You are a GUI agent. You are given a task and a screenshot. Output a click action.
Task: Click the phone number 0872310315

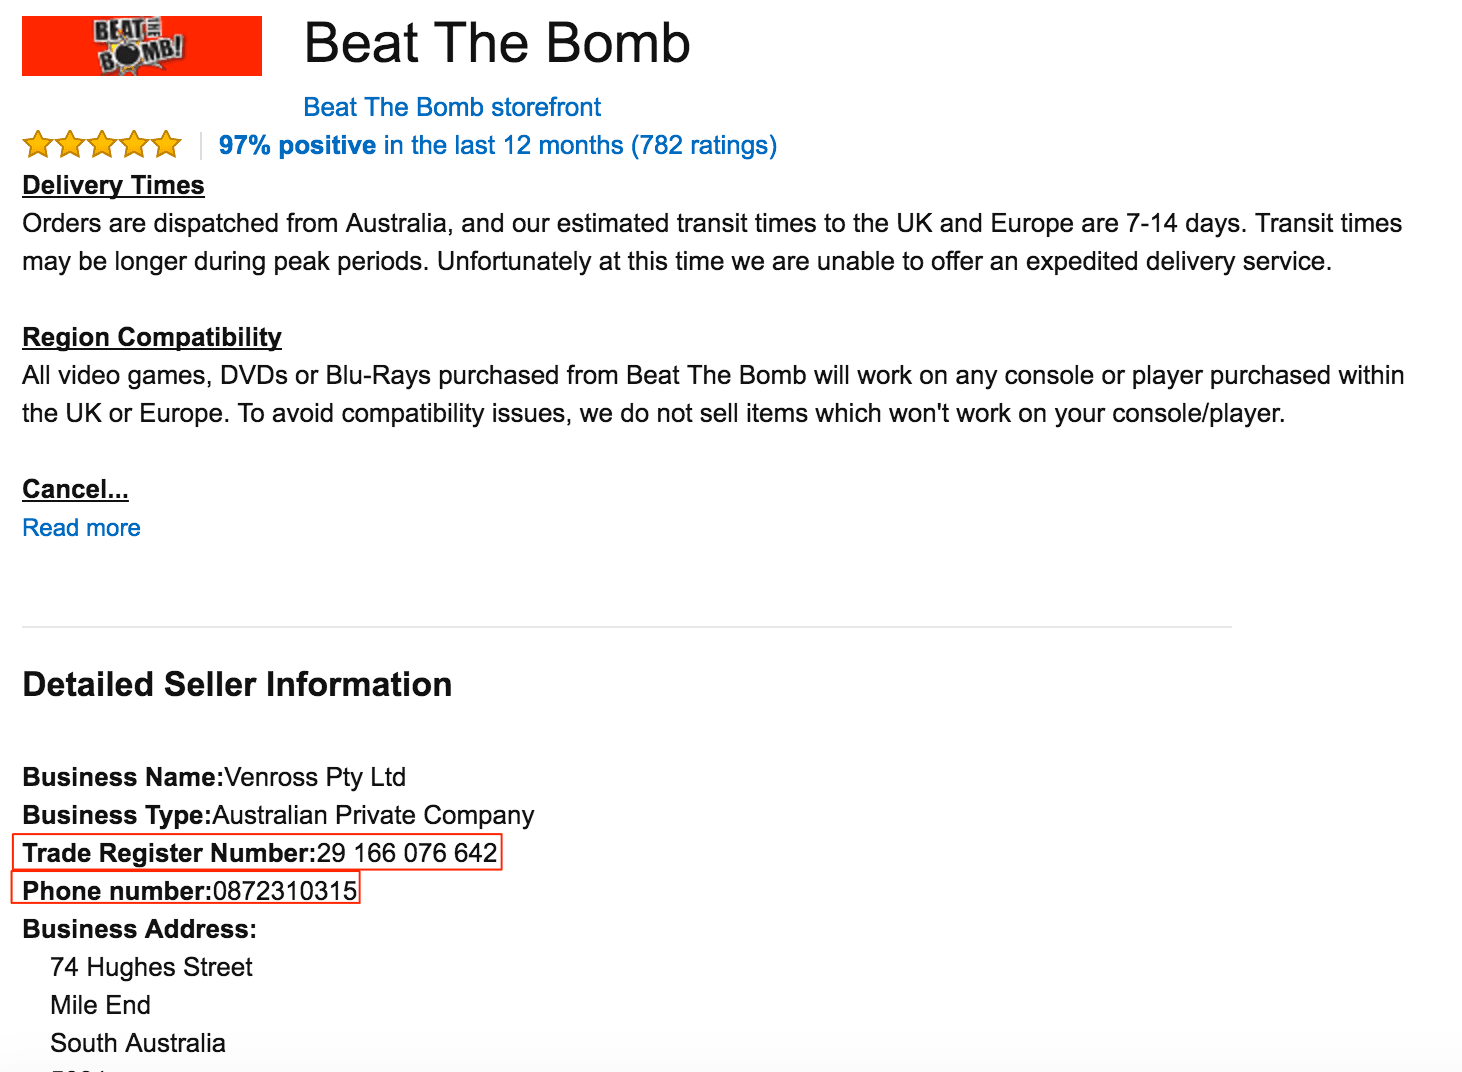click(x=285, y=891)
